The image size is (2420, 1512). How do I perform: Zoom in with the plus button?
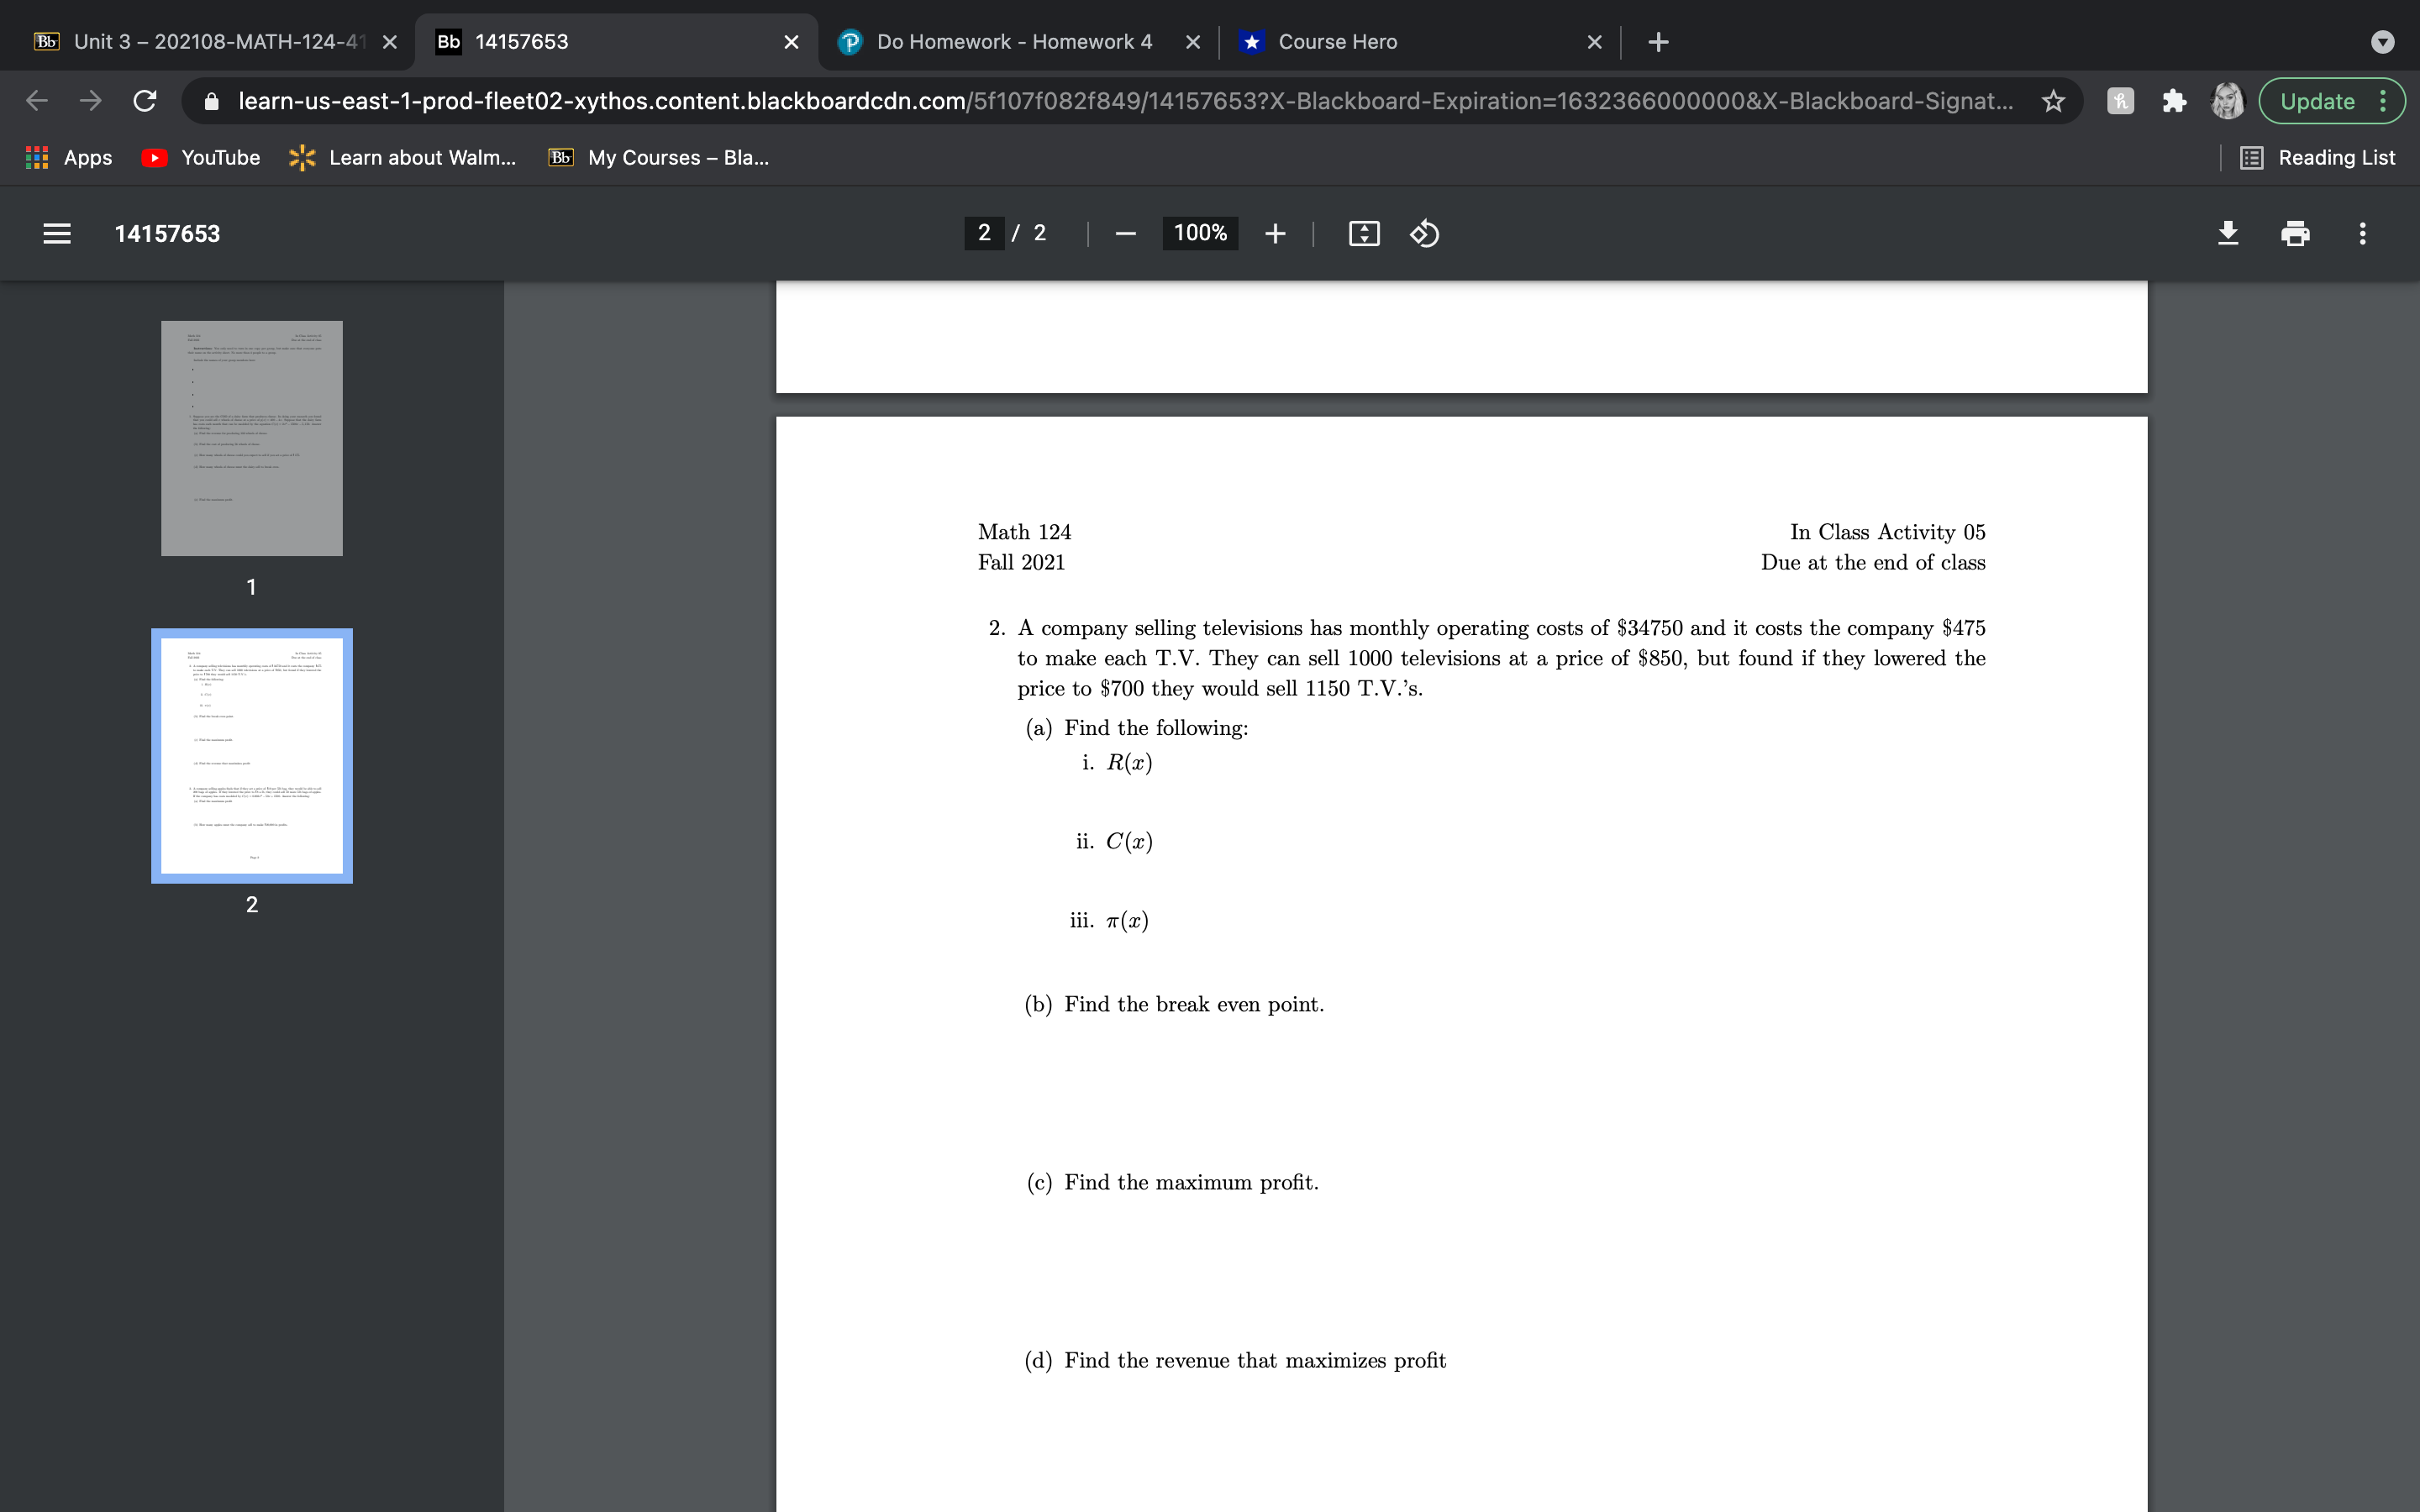[1275, 233]
